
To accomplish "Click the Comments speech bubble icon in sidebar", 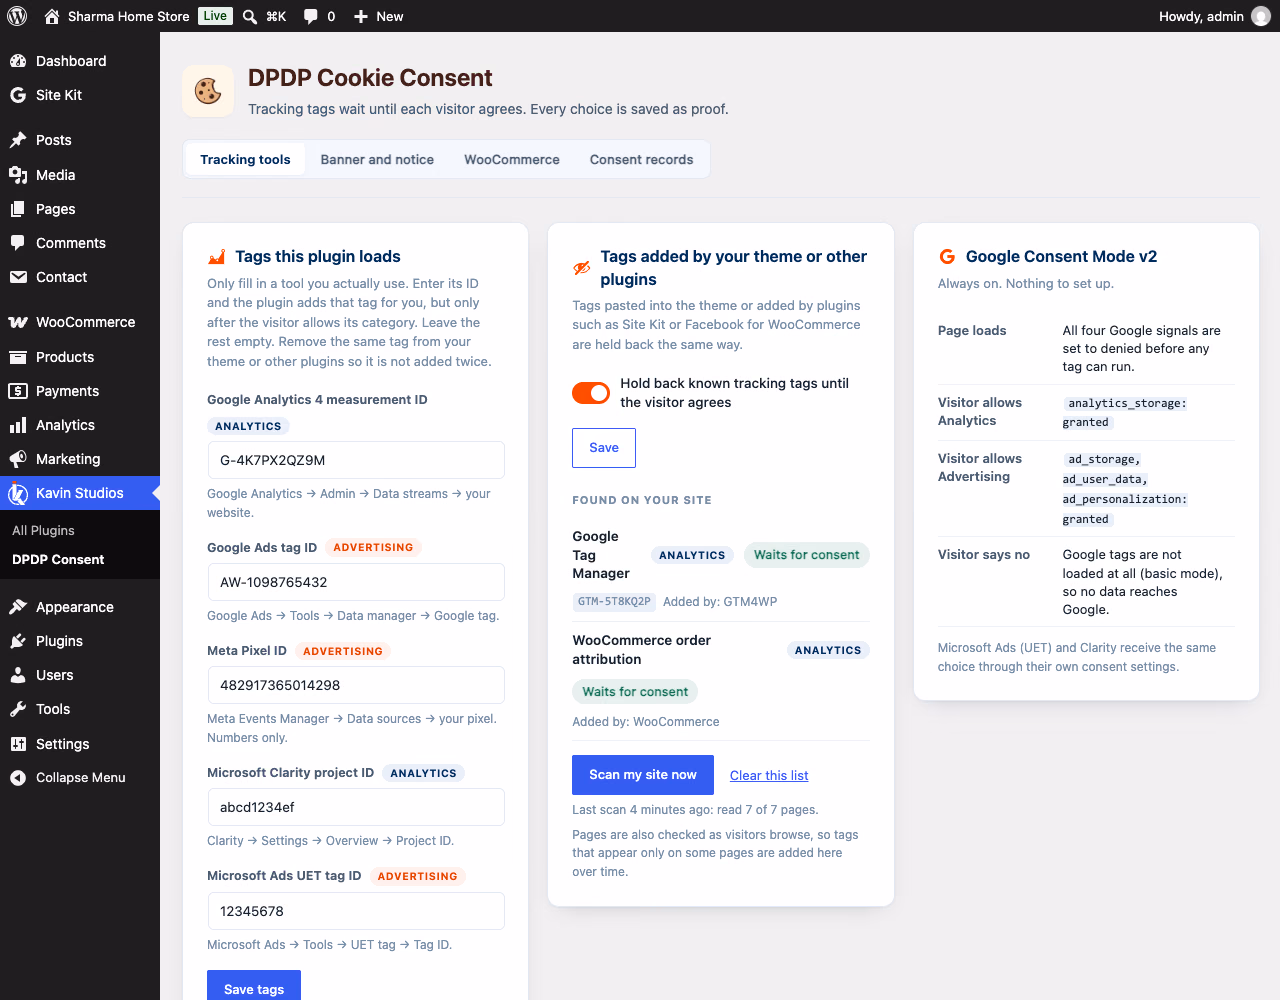I will [x=18, y=243].
